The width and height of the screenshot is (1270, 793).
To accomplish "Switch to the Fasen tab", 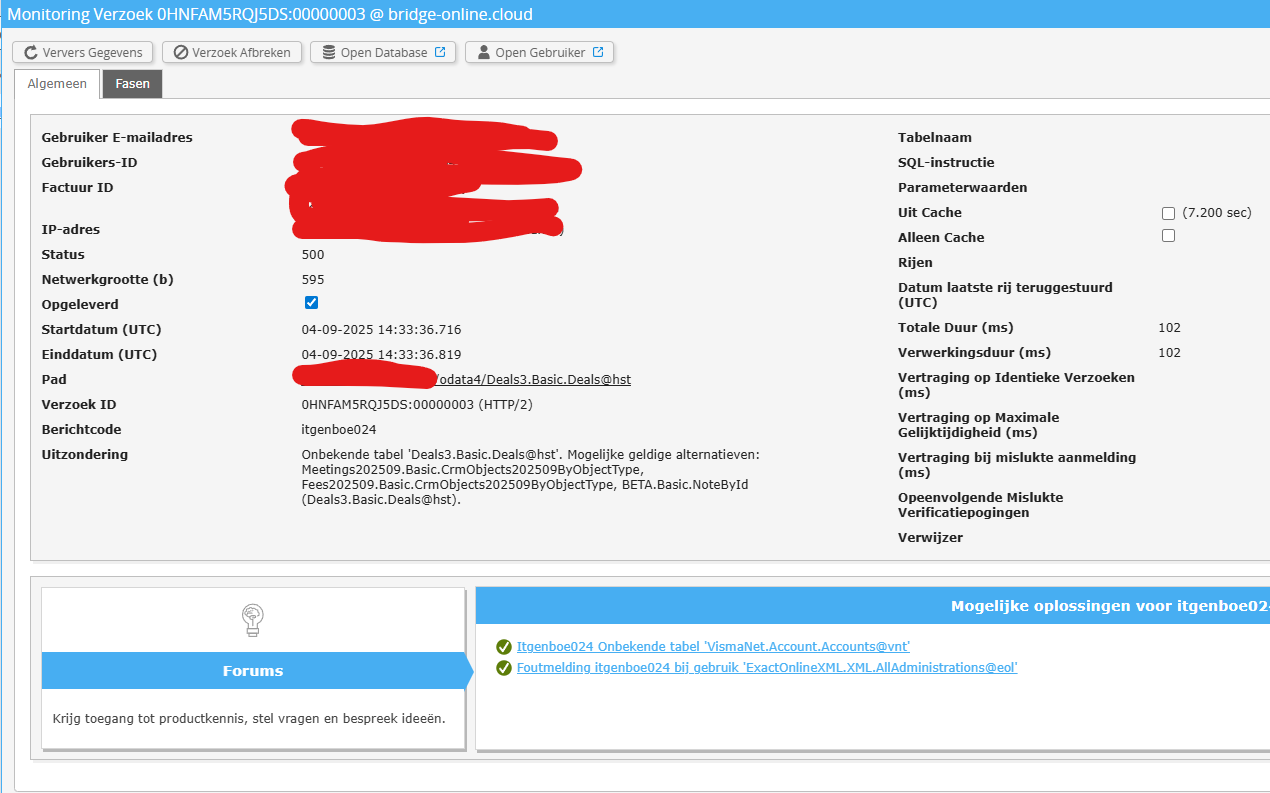I will [x=132, y=84].
